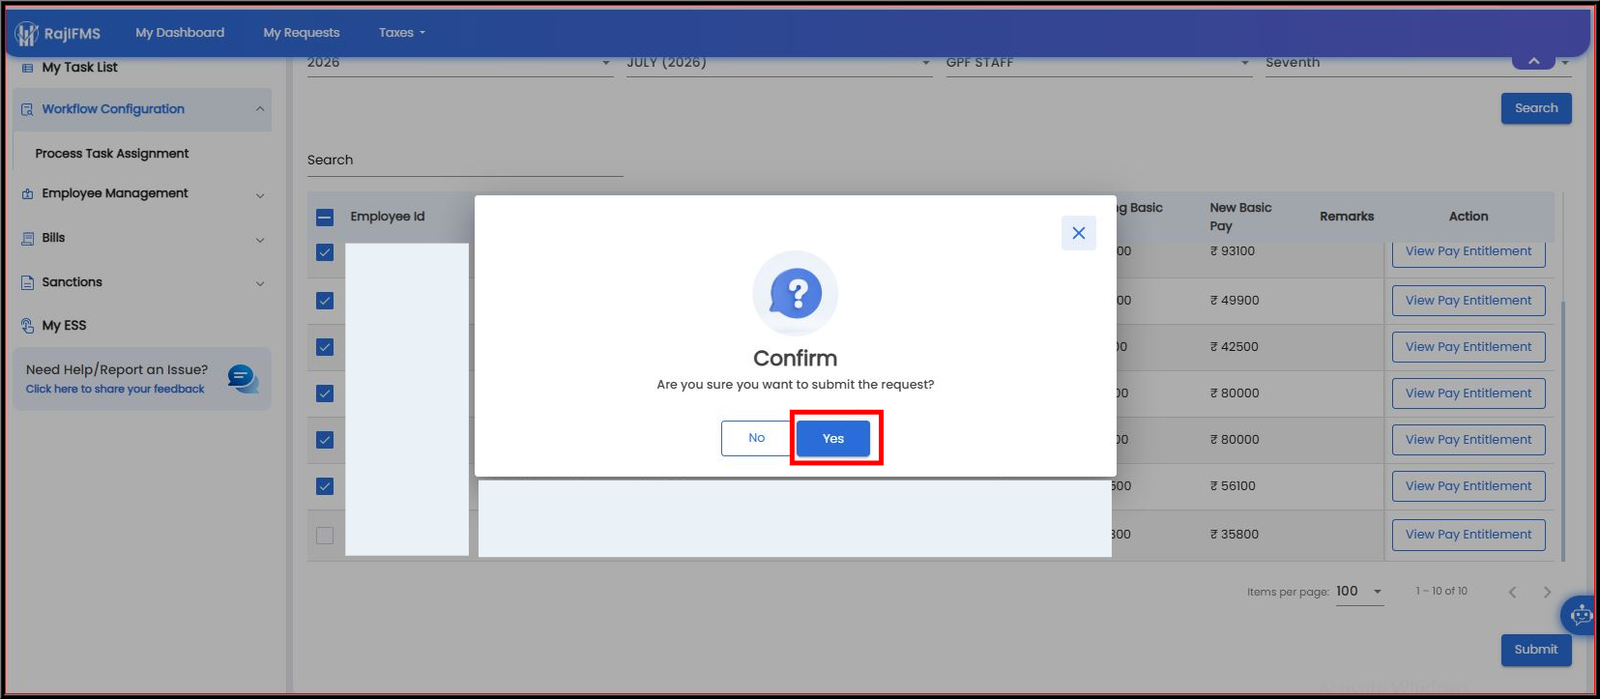Open the Items per page dropdown
This screenshot has height=699, width=1600.
point(1360,592)
